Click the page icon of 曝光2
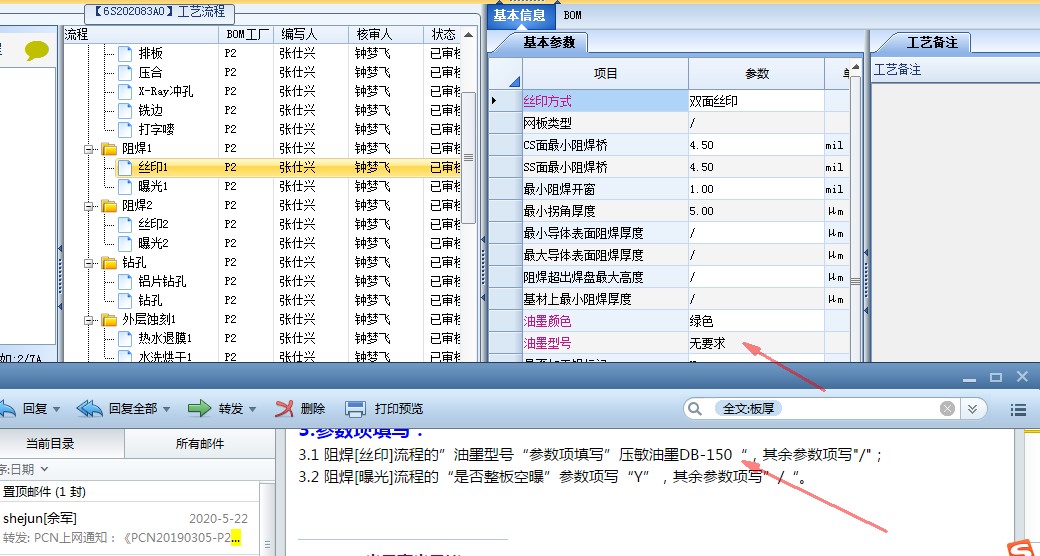 (125, 243)
